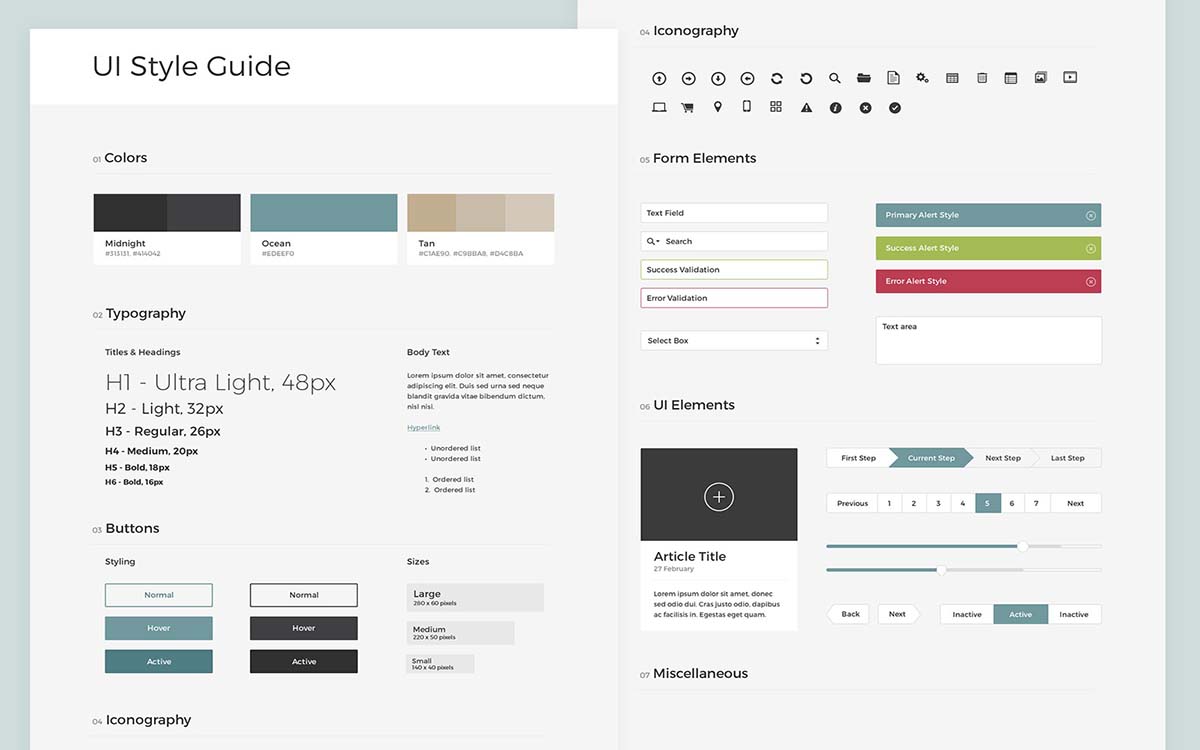Click the video play screen icon

click(1070, 77)
